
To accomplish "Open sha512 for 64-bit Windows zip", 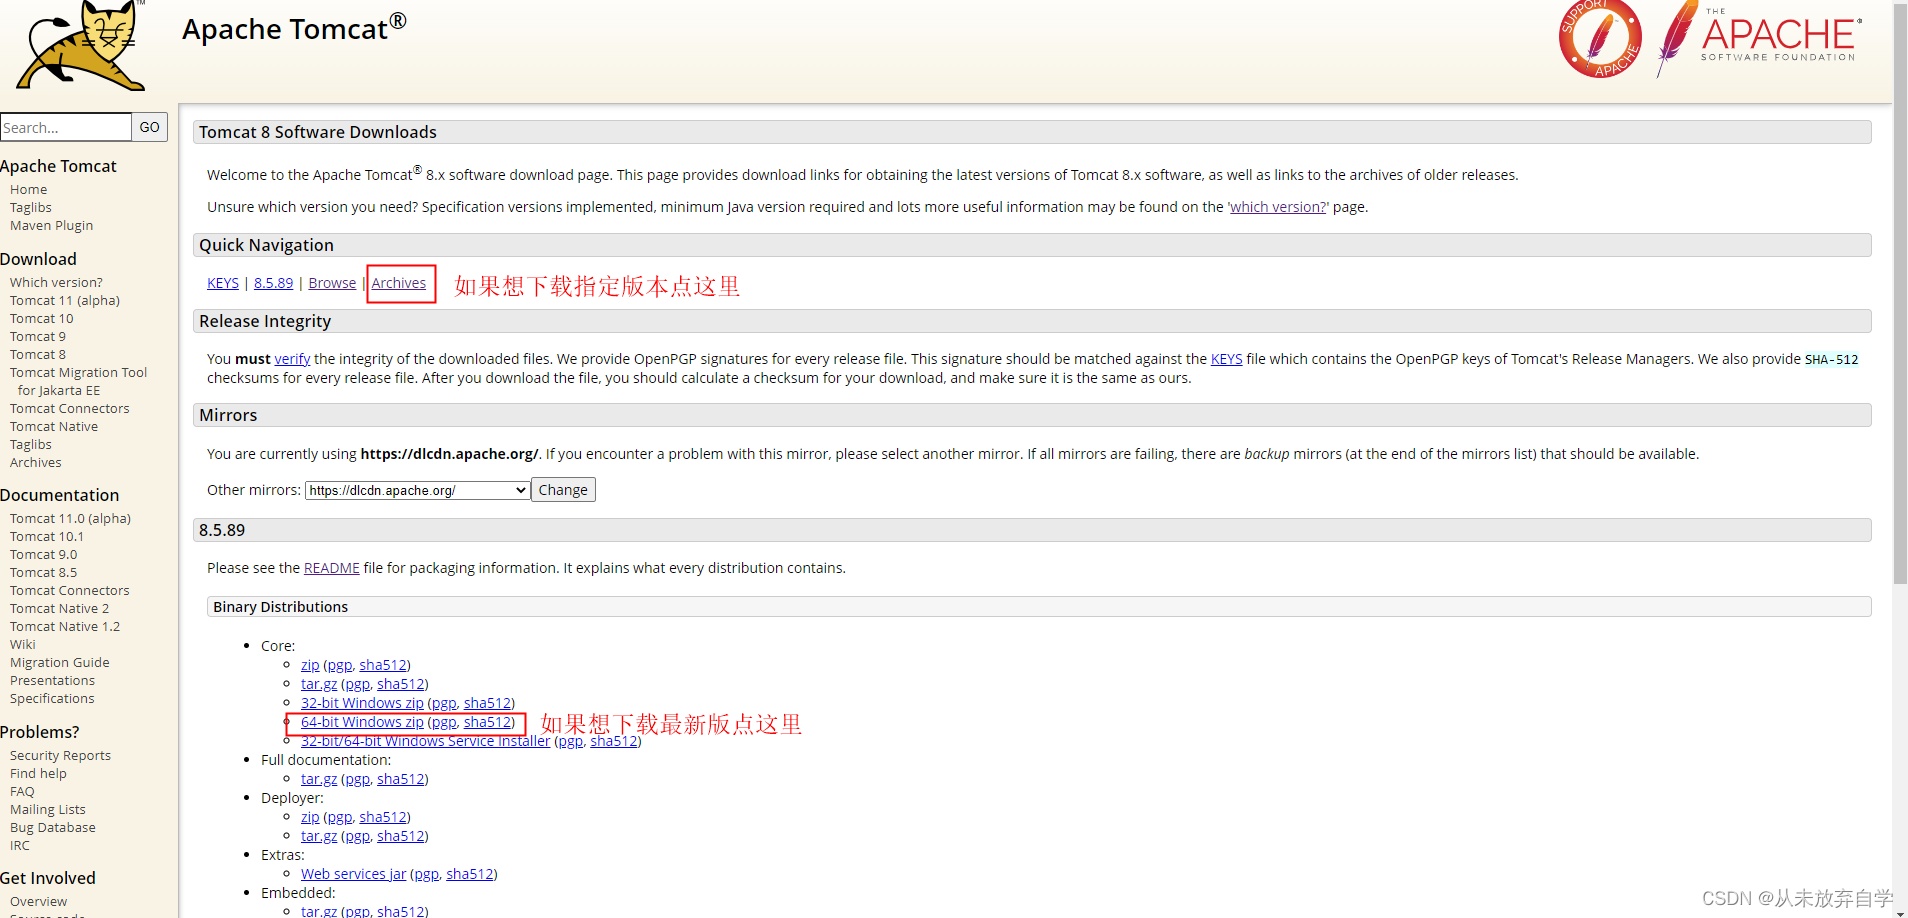I will pyautogui.click(x=488, y=722).
